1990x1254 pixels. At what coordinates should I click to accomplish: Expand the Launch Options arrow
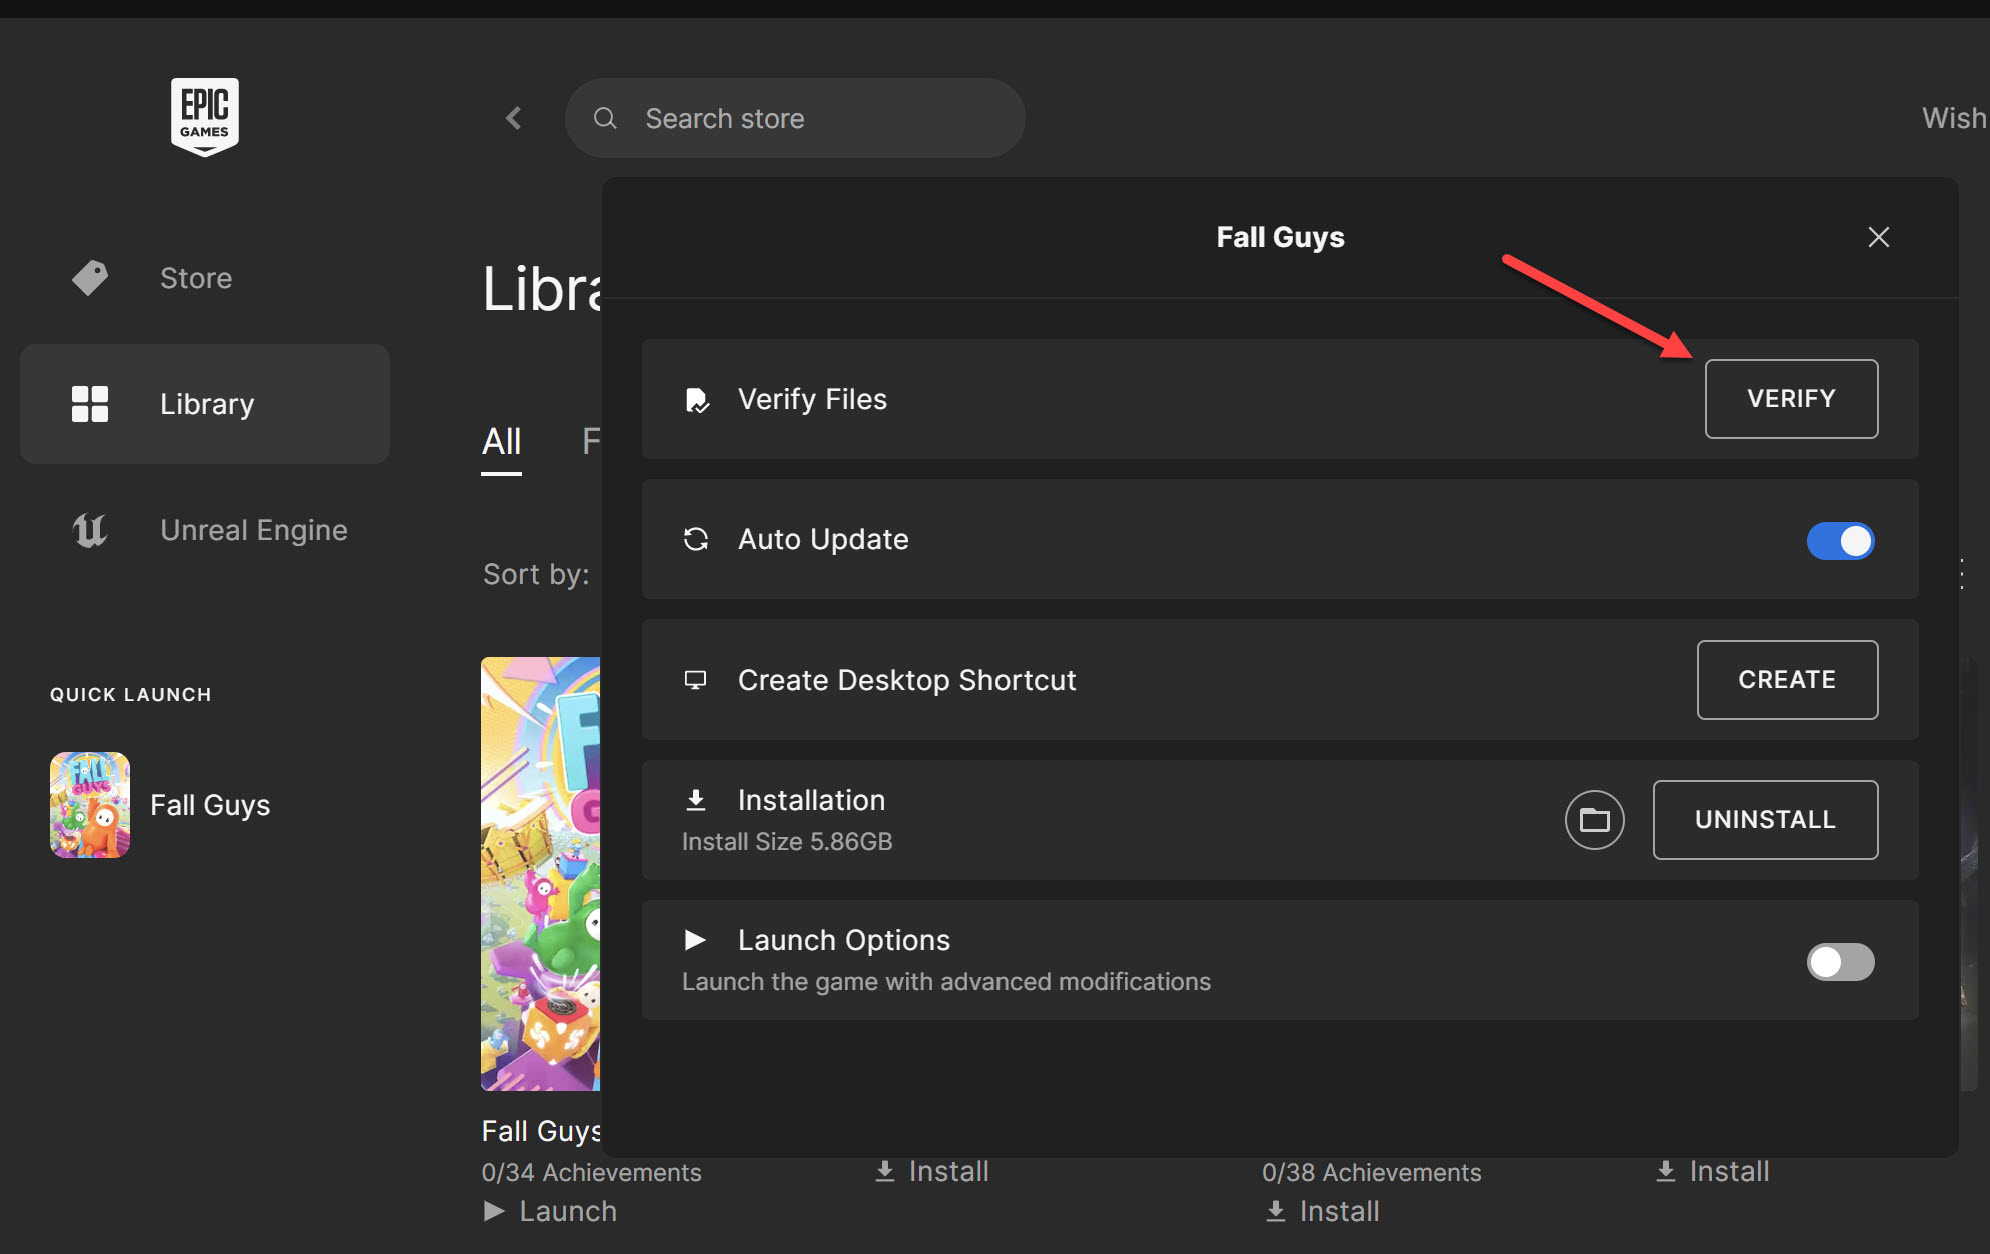(x=695, y=940)
